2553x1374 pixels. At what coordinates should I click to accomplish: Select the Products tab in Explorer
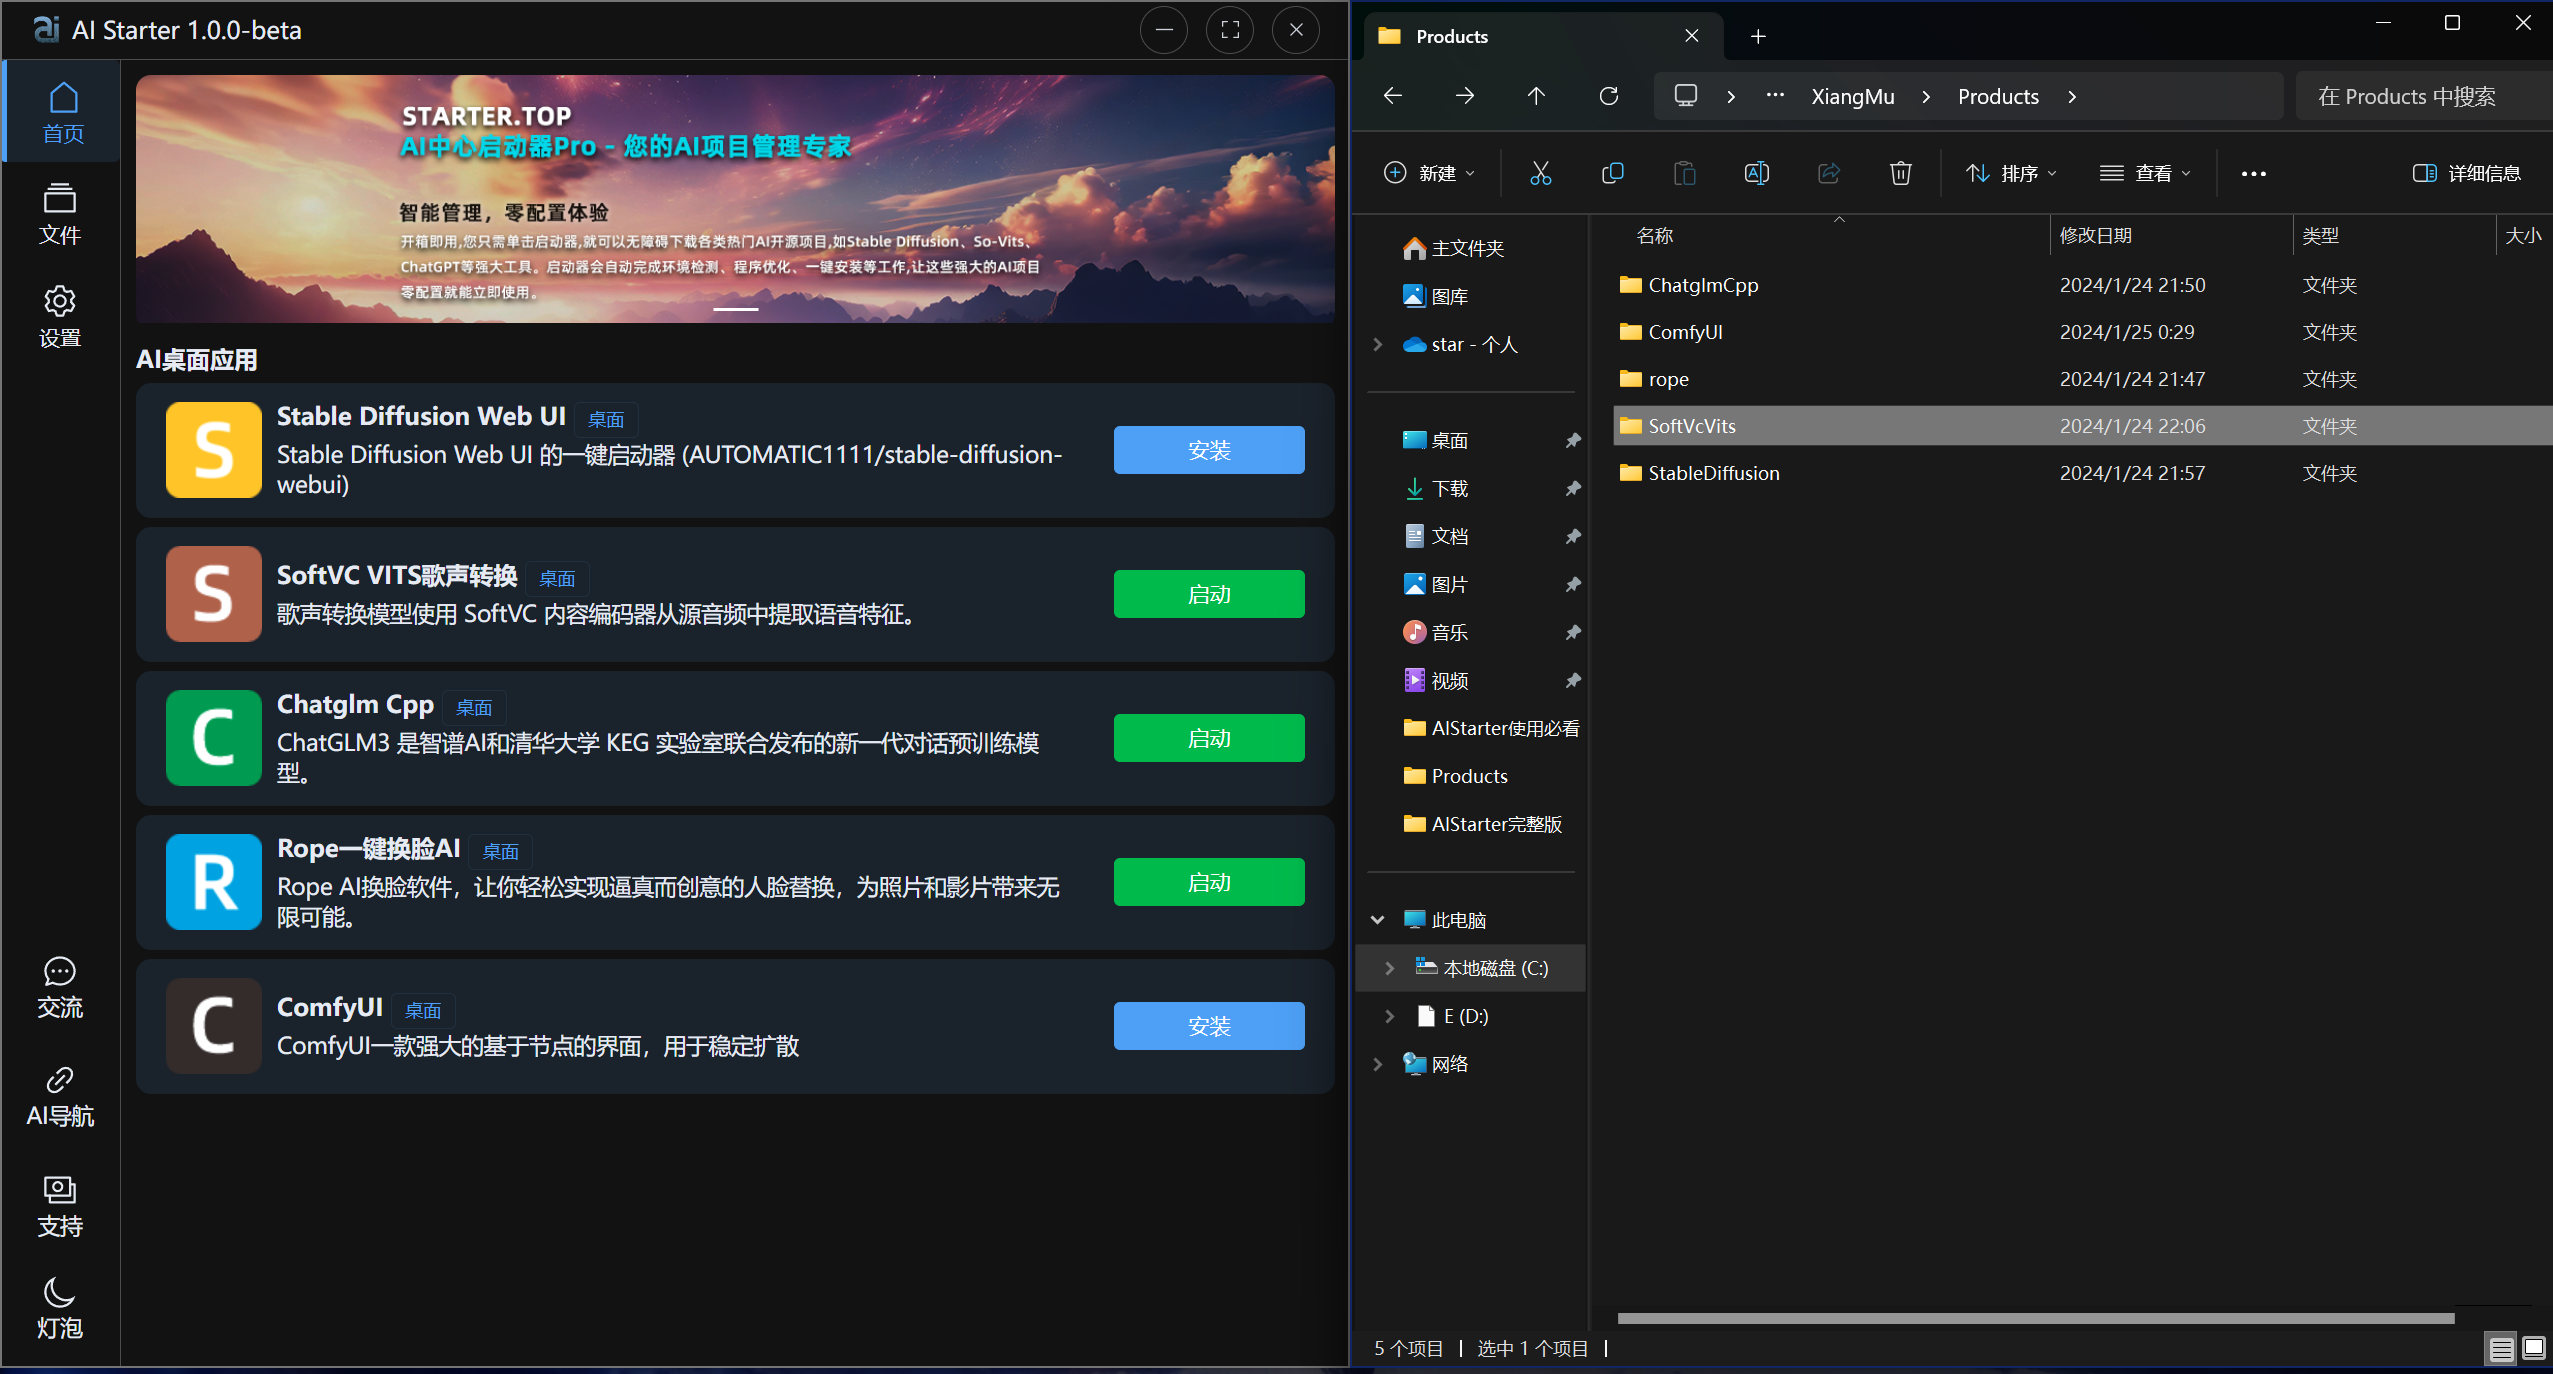click(1544, 36)
